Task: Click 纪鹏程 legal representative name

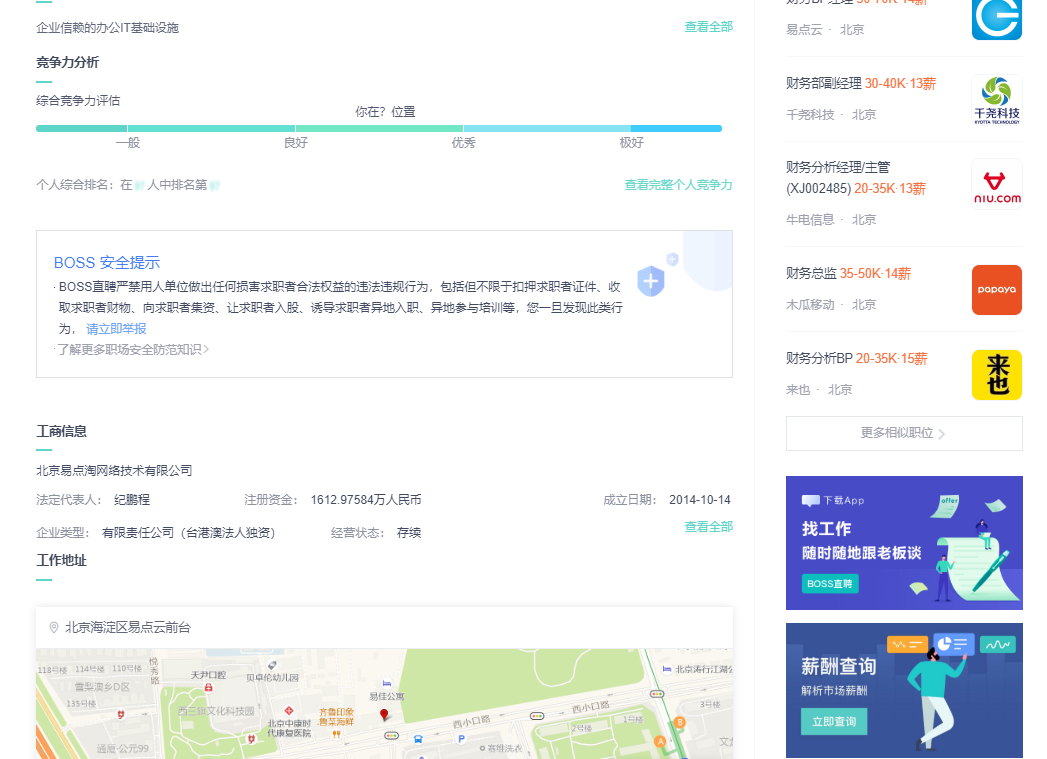Action: [x=132, y=500]
